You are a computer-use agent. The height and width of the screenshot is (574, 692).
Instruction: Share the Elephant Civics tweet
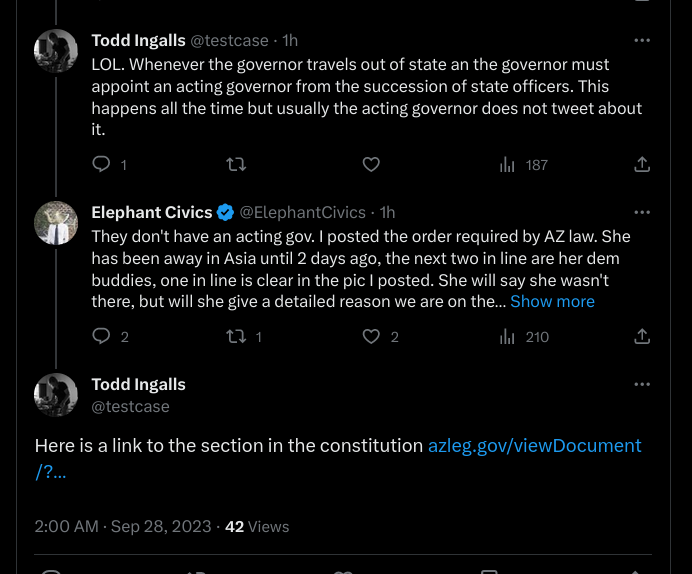click(642, 337)
